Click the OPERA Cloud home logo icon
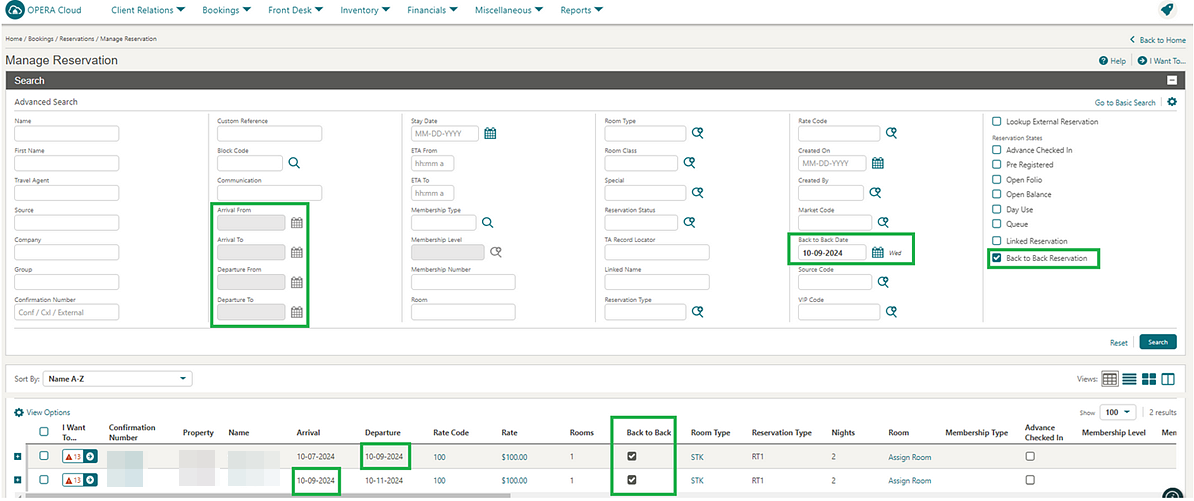Screen dimensions: 1194x501 [14, 10]
